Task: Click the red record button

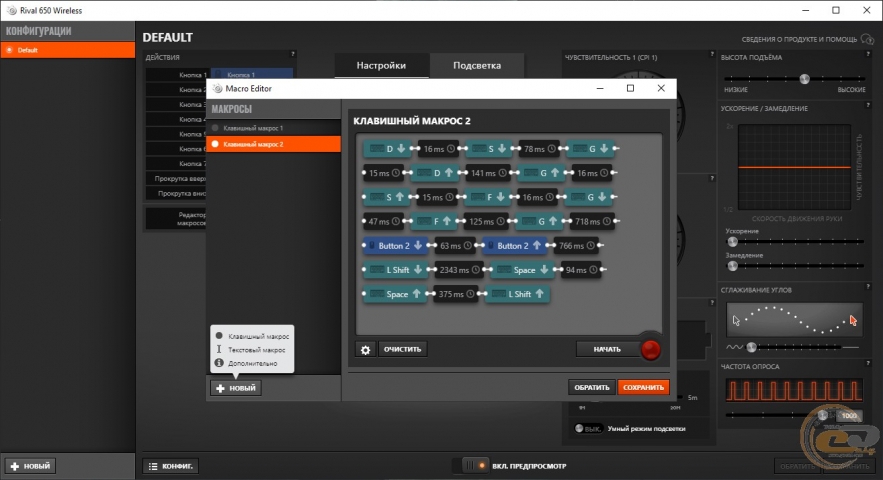Action: pyautogui.click(x=650, y=349)
